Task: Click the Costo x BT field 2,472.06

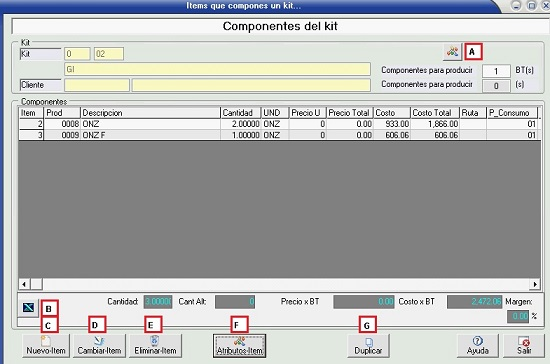Action: pyautogui.click(x=475, y=302)
